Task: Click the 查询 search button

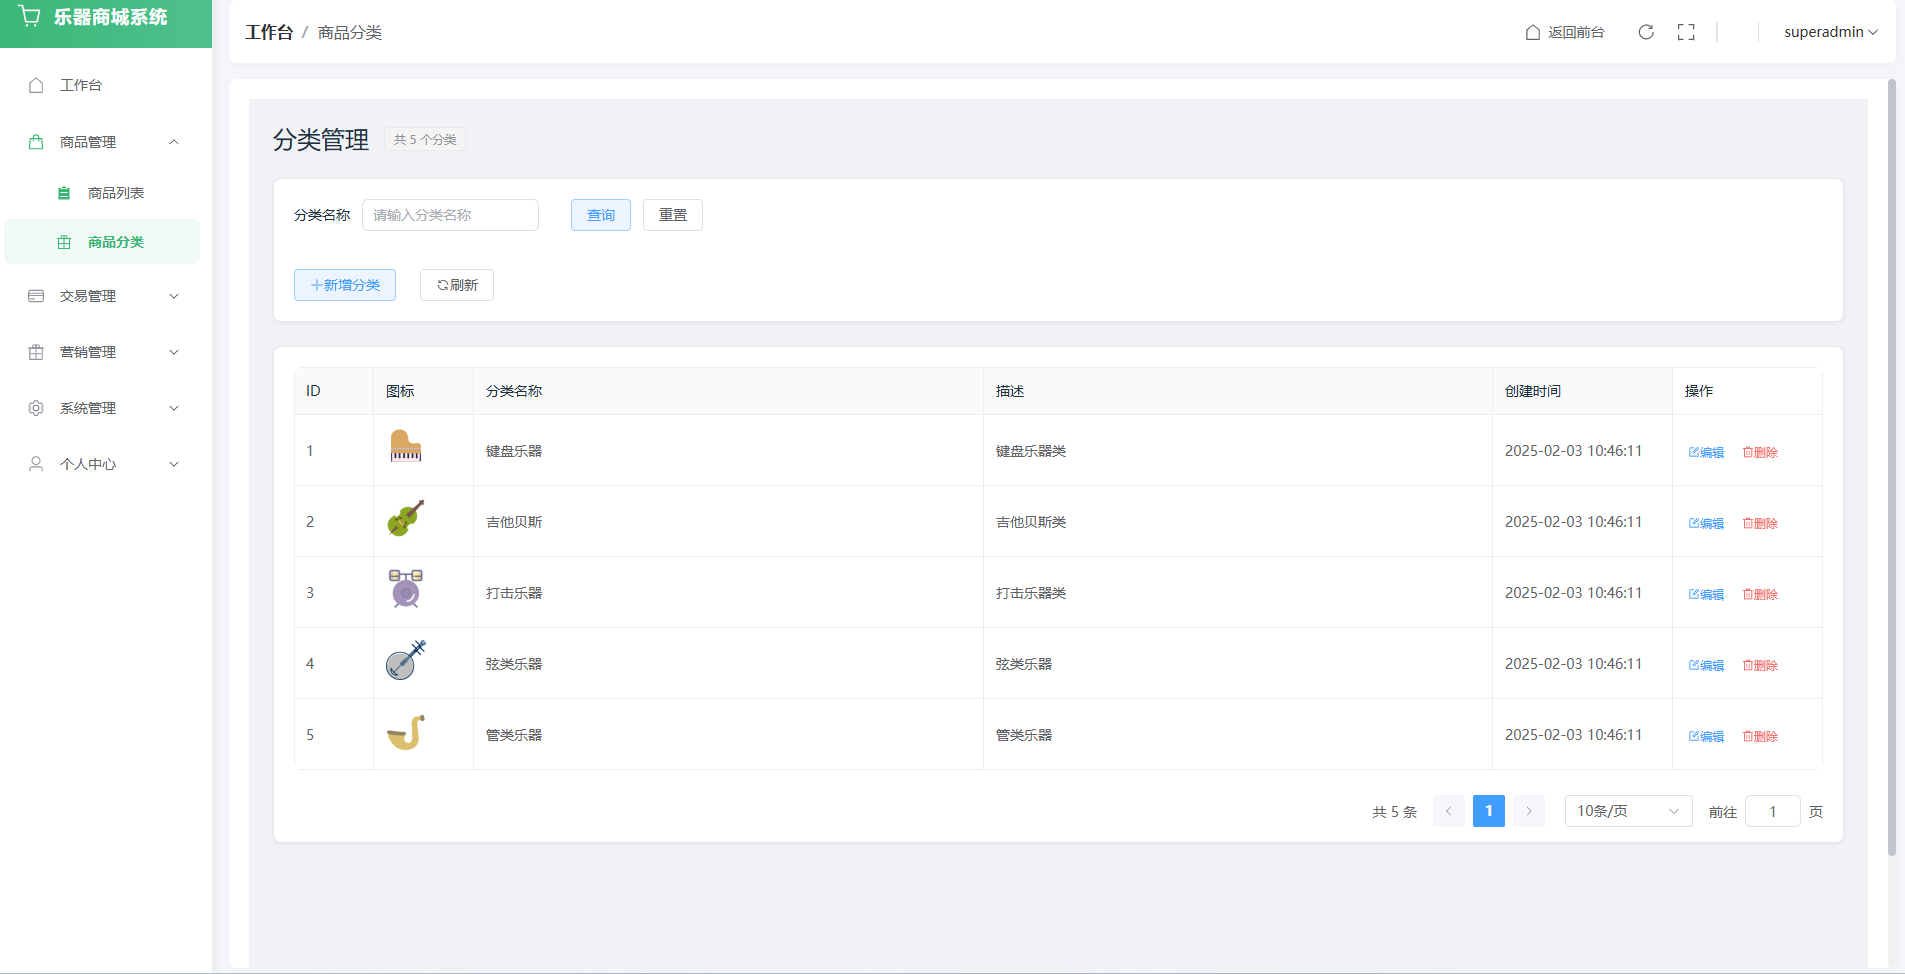Action: tap(600, 215)
